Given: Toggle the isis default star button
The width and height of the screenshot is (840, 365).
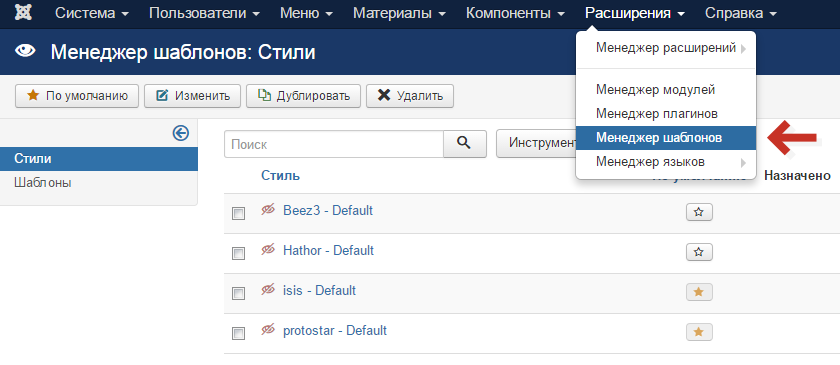Looking at the screenshot, I should click(699, 292).
